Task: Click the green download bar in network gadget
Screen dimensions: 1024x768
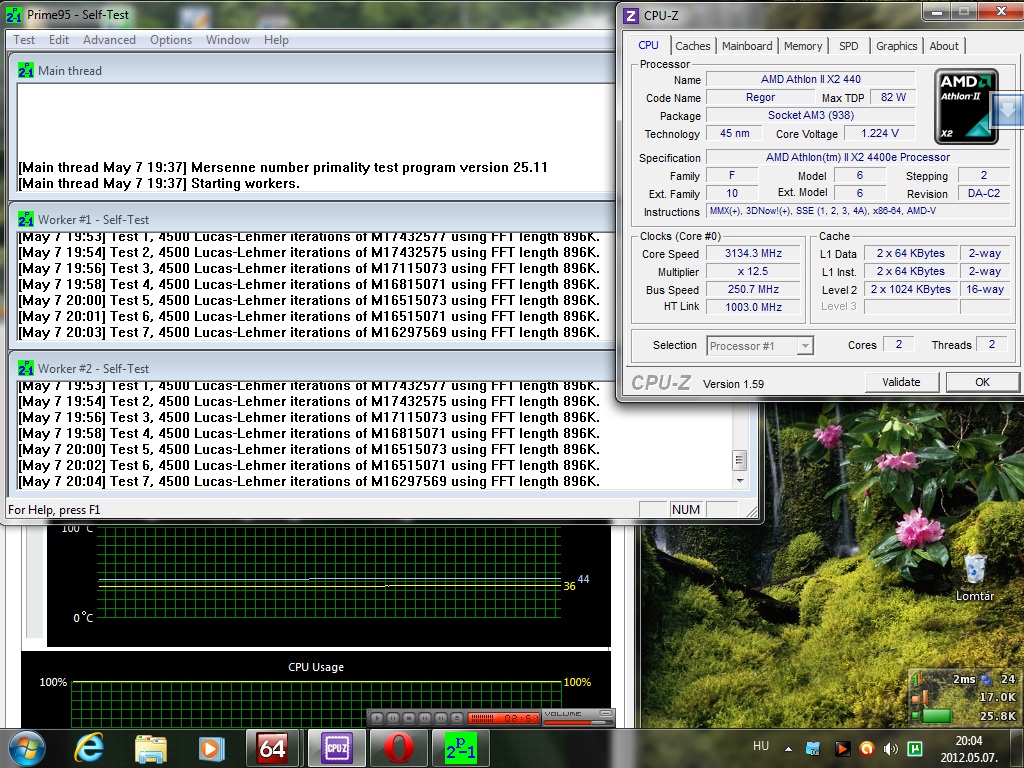Action: tap(935, 716)
